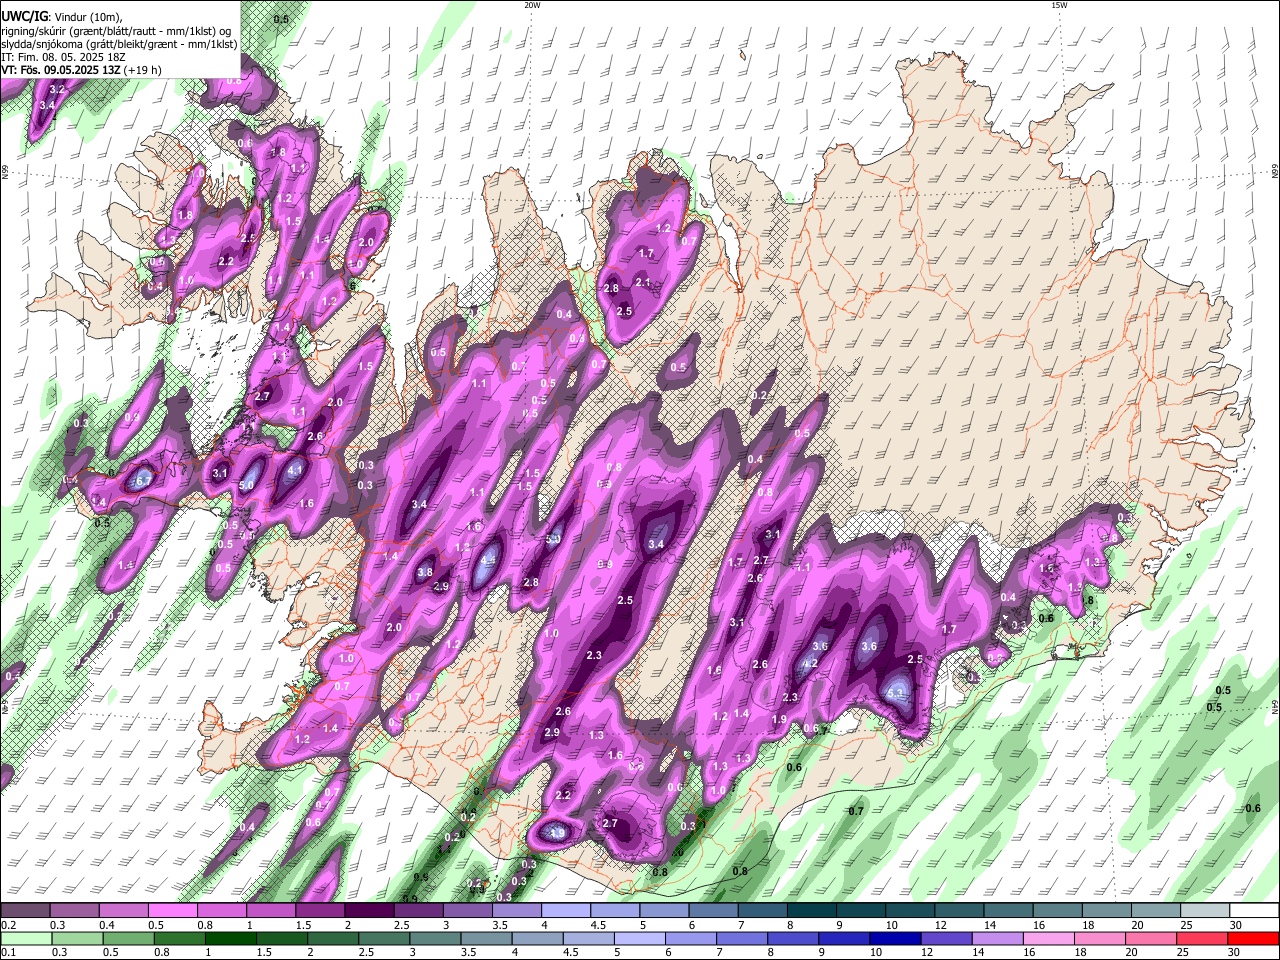The height and width of the screenshot is (960, 1280).
Task: Click the 1.9 precipitation value on the map
Action: tap(779, 719)
